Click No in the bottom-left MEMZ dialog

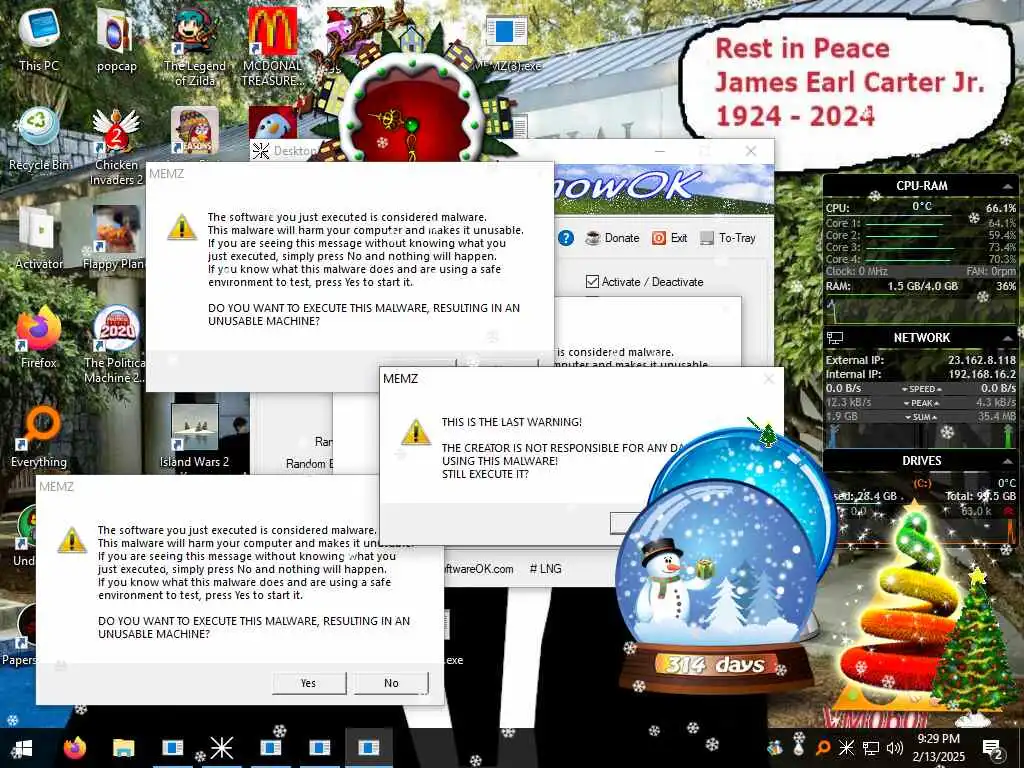391,683
